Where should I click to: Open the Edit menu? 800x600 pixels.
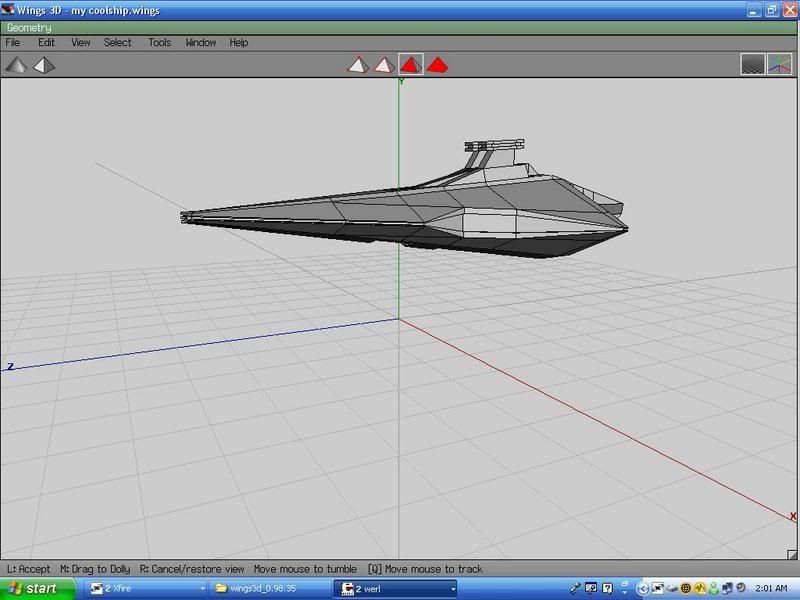click(46, 43)
